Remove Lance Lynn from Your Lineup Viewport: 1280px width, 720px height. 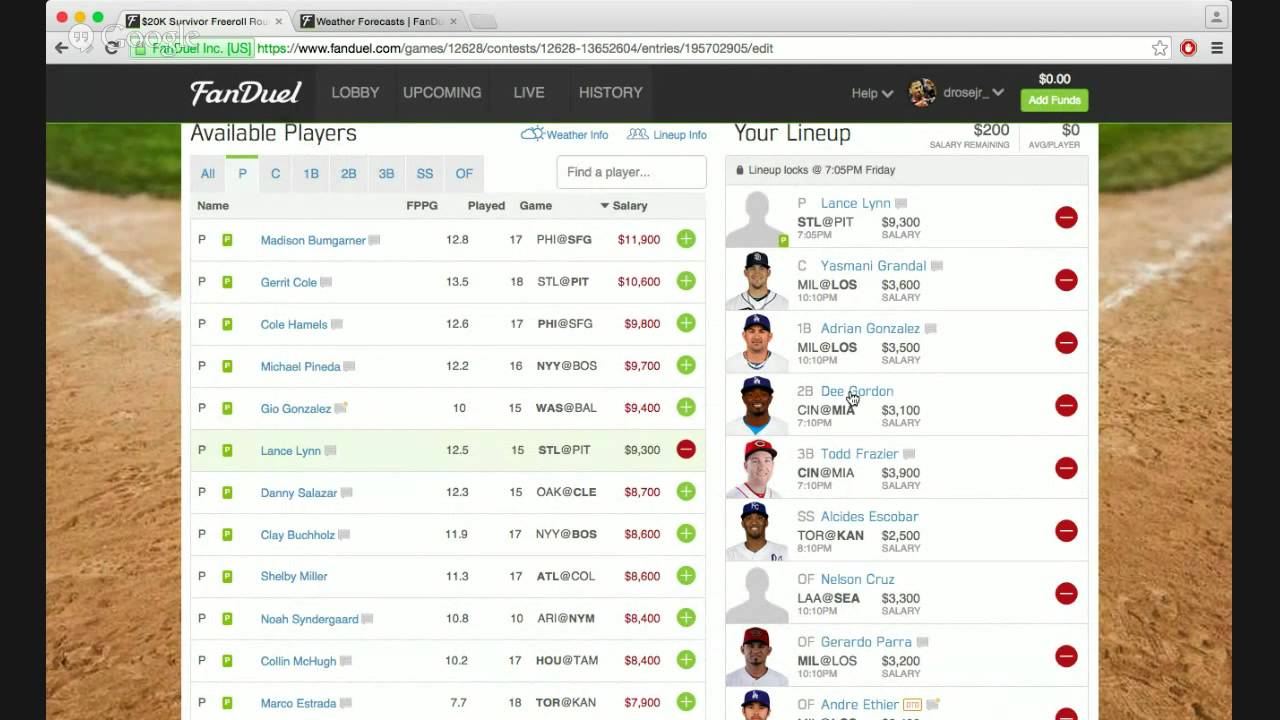(1066, 217)
